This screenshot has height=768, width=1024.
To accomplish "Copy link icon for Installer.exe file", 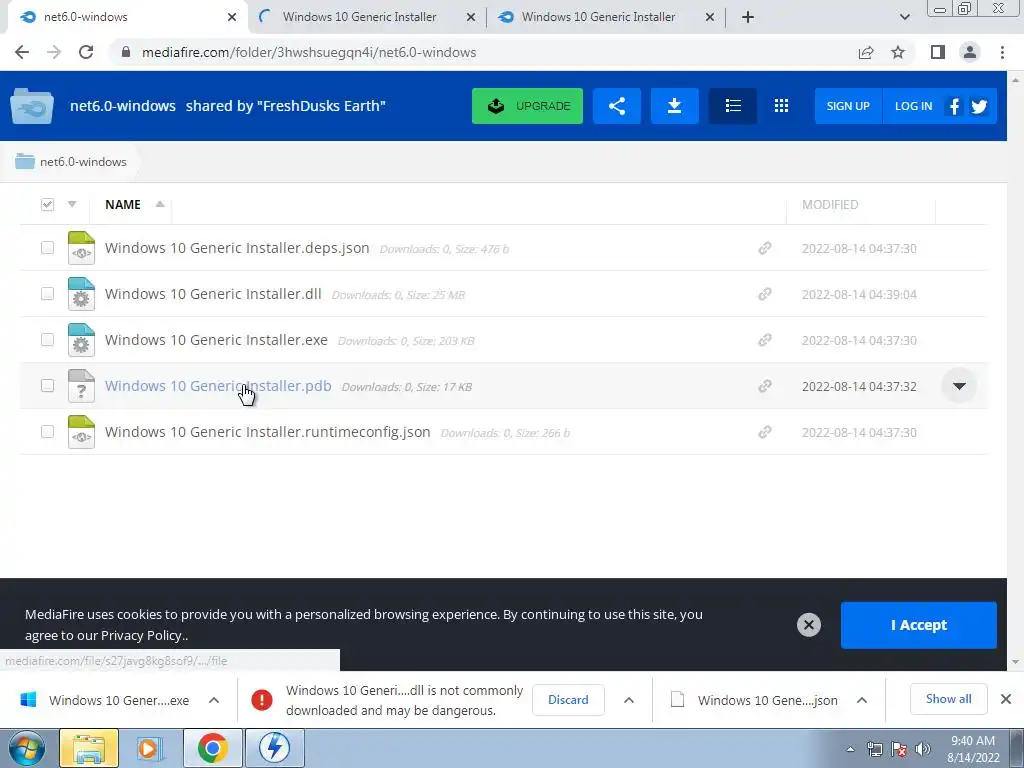I will [764, 340].
